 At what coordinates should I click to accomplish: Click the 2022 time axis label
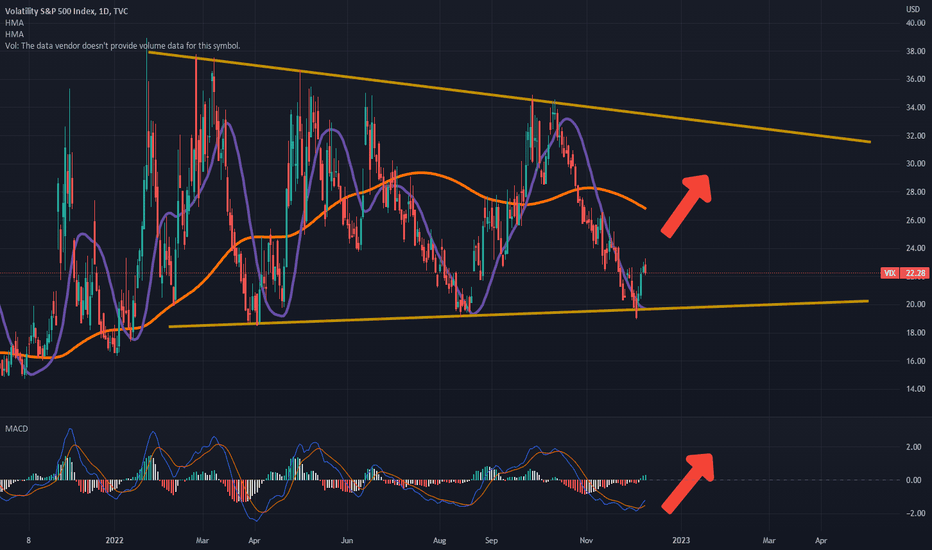tap(114, 540)
